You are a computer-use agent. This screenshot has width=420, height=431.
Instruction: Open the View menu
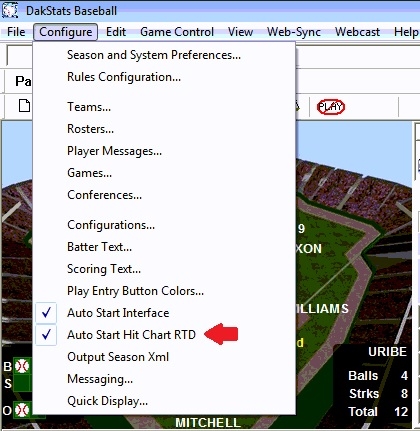pos(240,32)
